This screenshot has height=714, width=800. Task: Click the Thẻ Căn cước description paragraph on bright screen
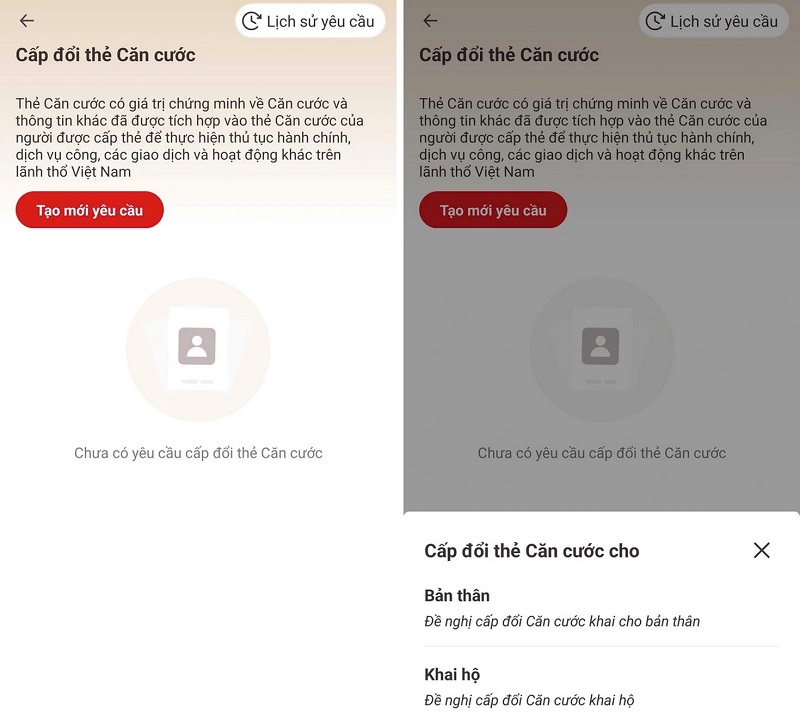tap(189, 137)
